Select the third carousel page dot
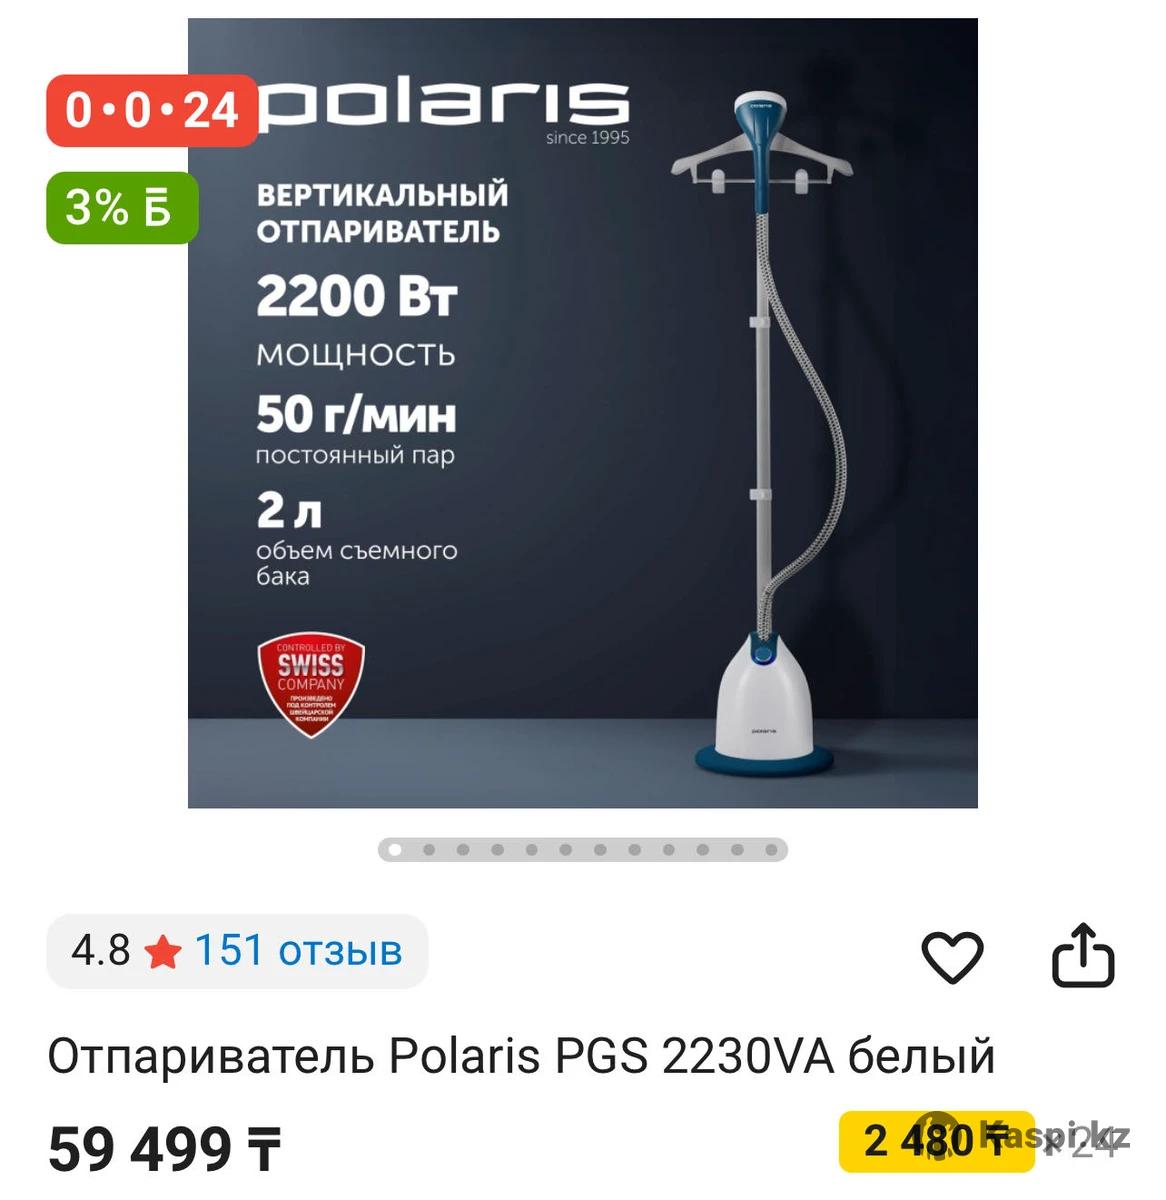The height and width of the screenshot is (1200, 1166). point(463,850)
